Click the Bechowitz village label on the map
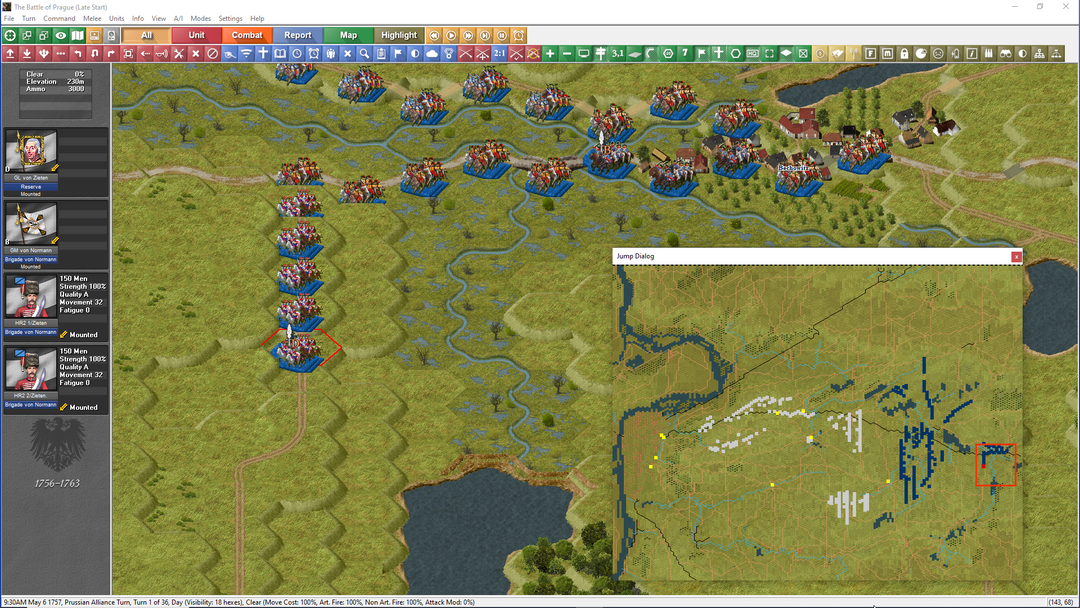This screenshot has width=1080, height=608. (x=793, y=167)
